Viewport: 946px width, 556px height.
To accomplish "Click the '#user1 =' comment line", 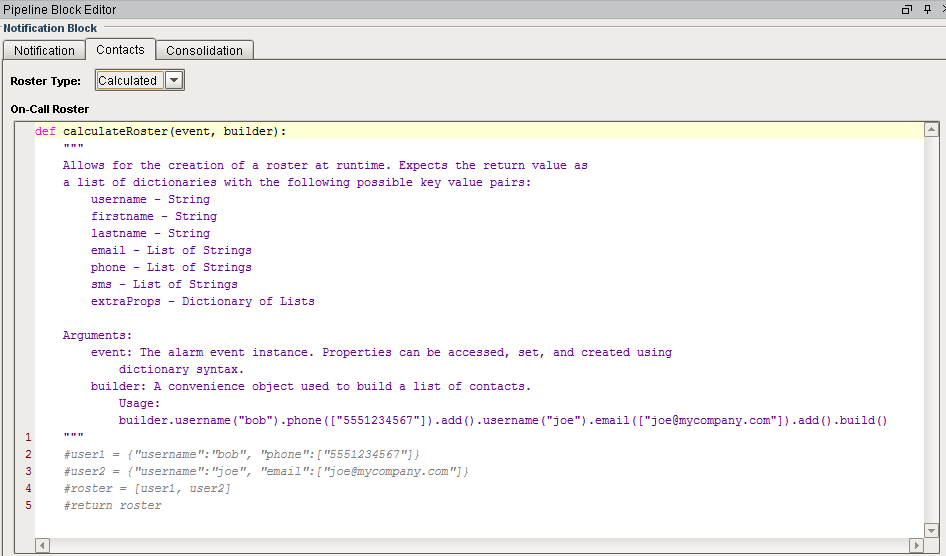I will pyautogui.click(x=241, y=454).
